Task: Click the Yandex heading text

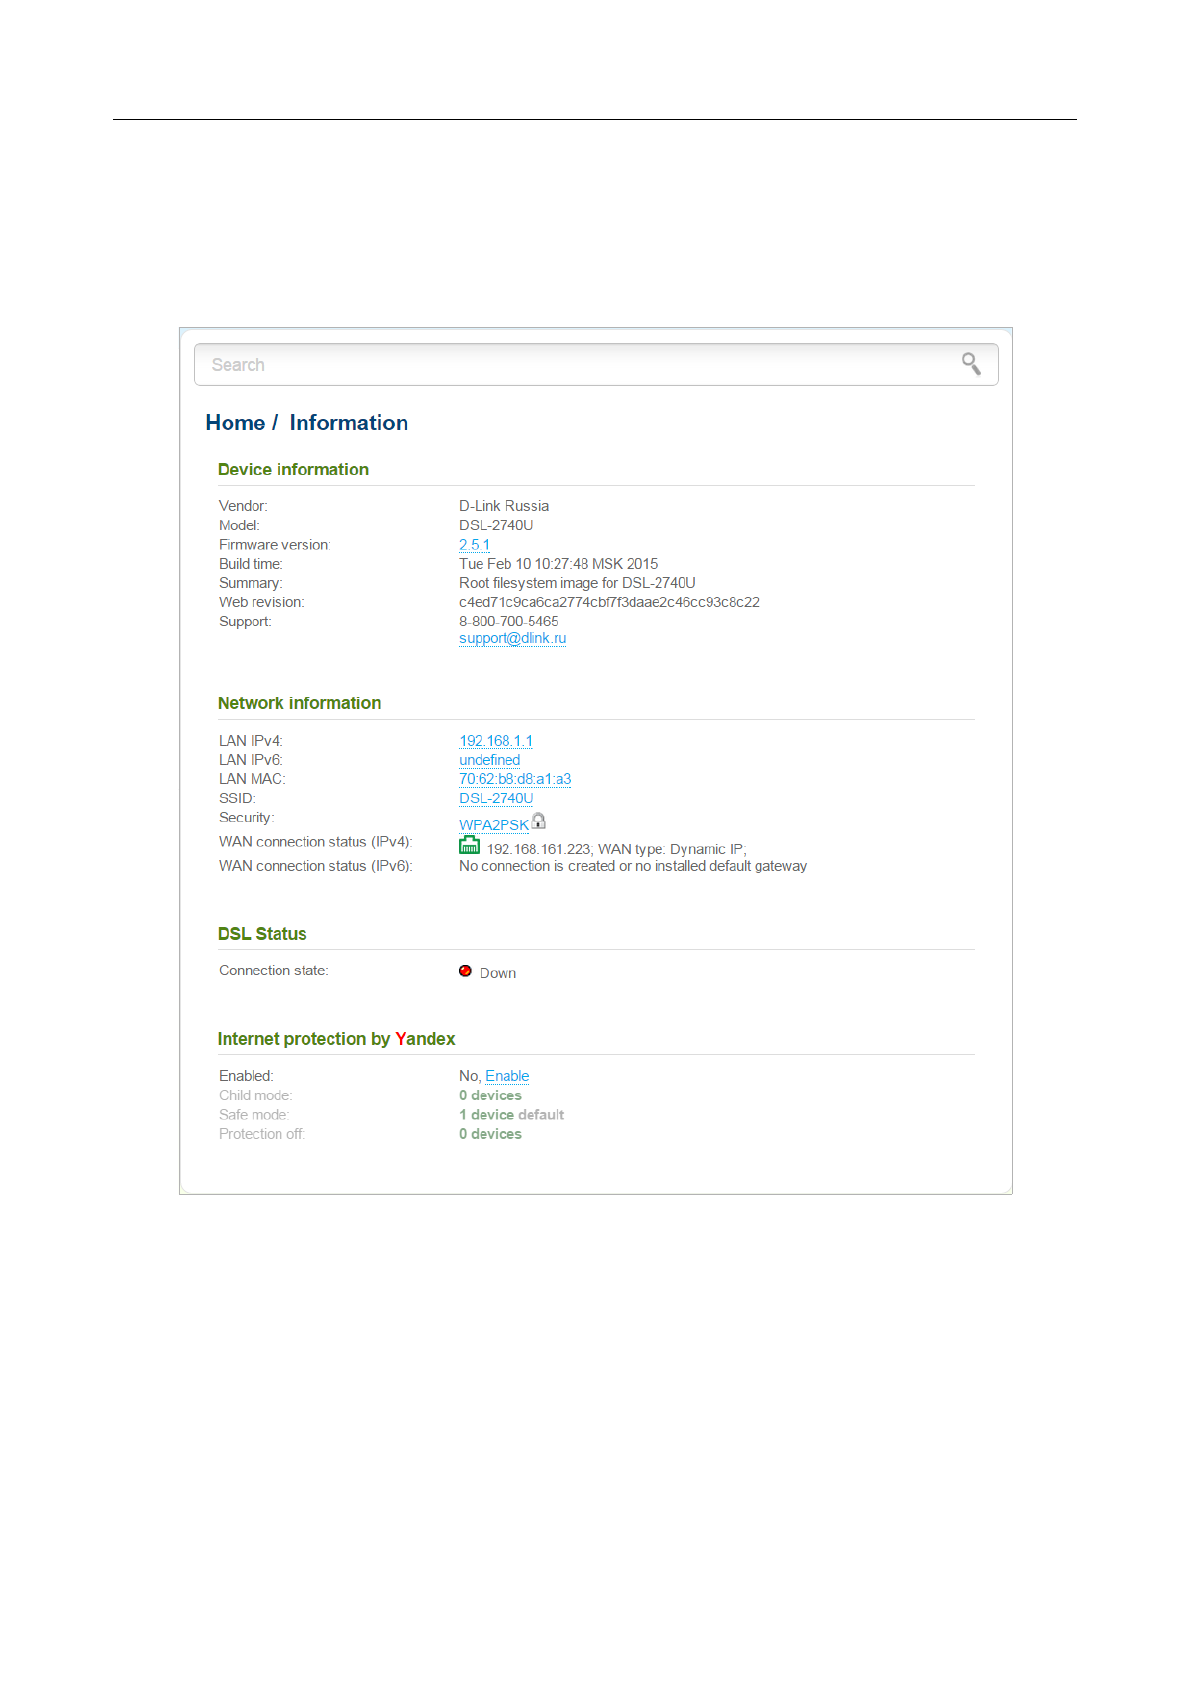Action: [425, 1039]
